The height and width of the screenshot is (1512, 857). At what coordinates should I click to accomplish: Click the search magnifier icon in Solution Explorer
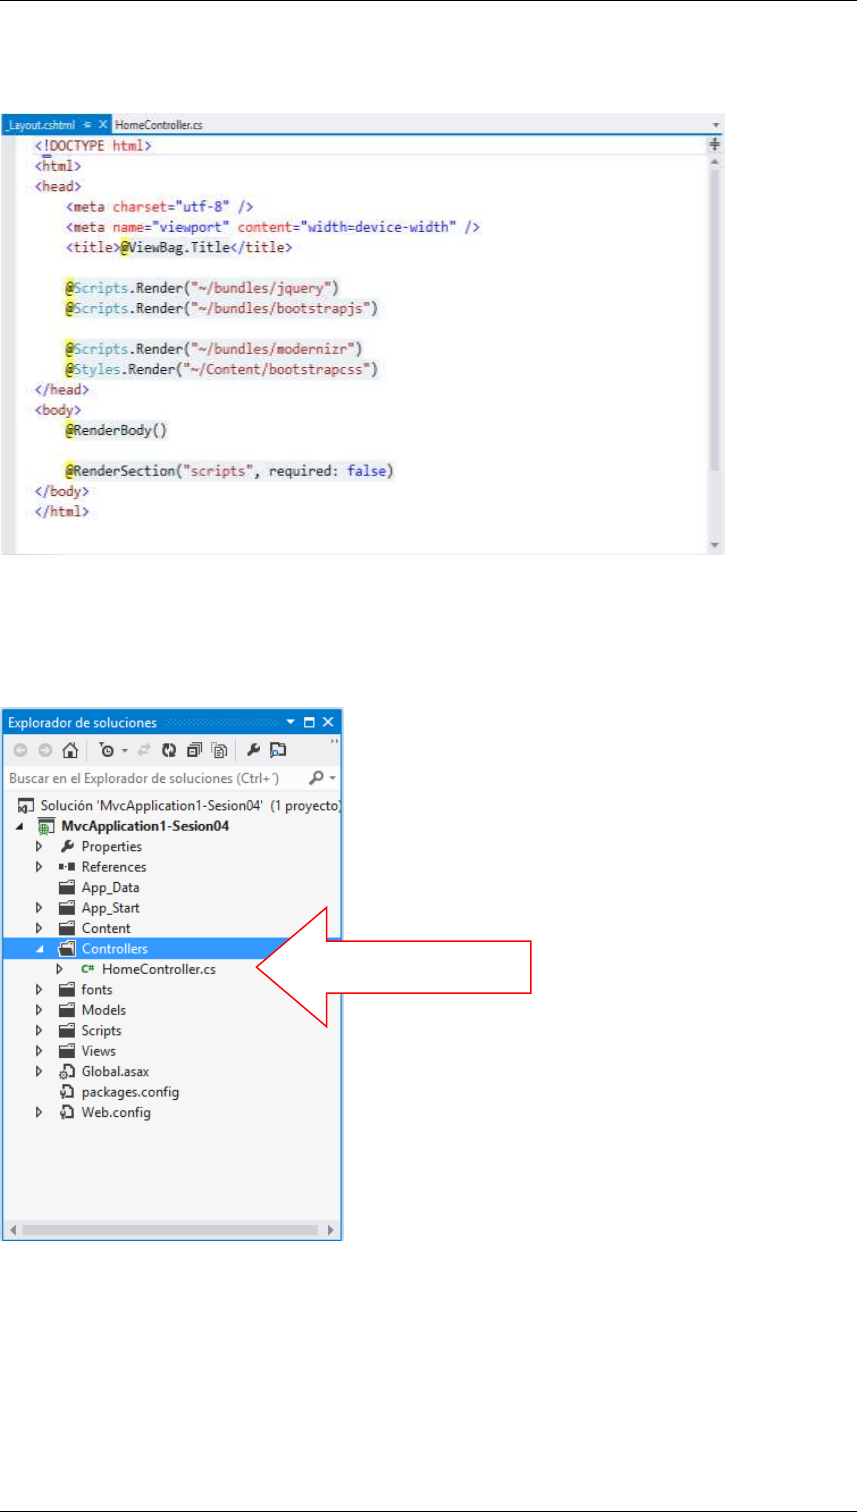(x=316, y=777)
